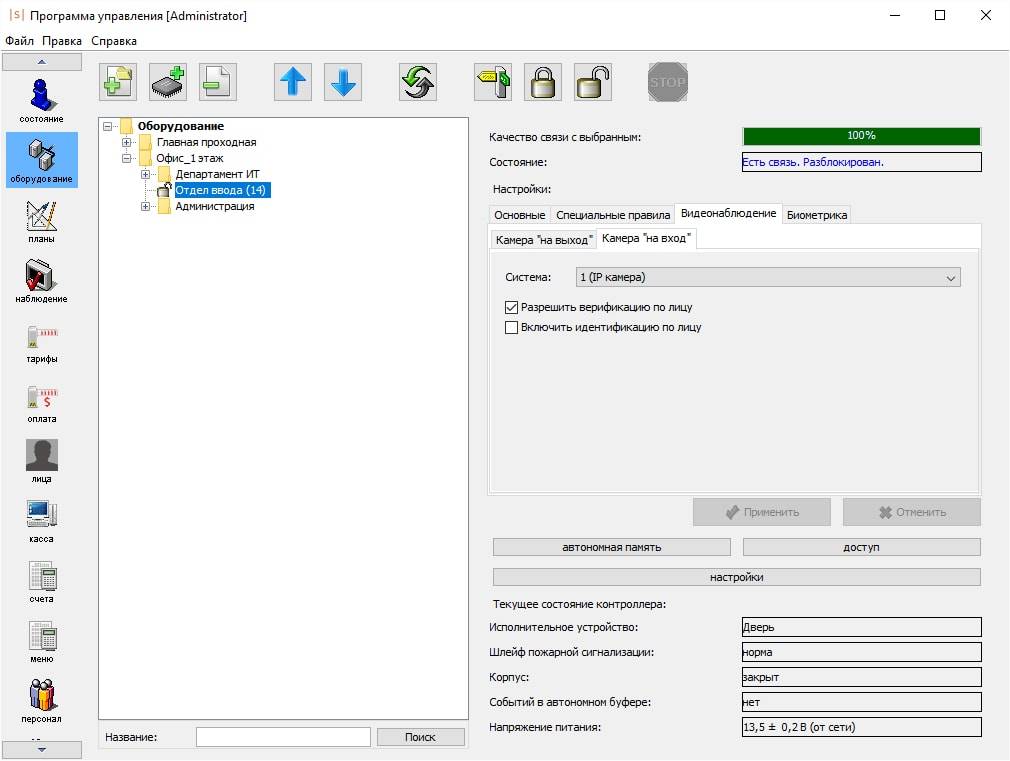Expand the «Администрация» tree node
The width and height of the screenshot is (1010, 761).
tap(146, 207)
